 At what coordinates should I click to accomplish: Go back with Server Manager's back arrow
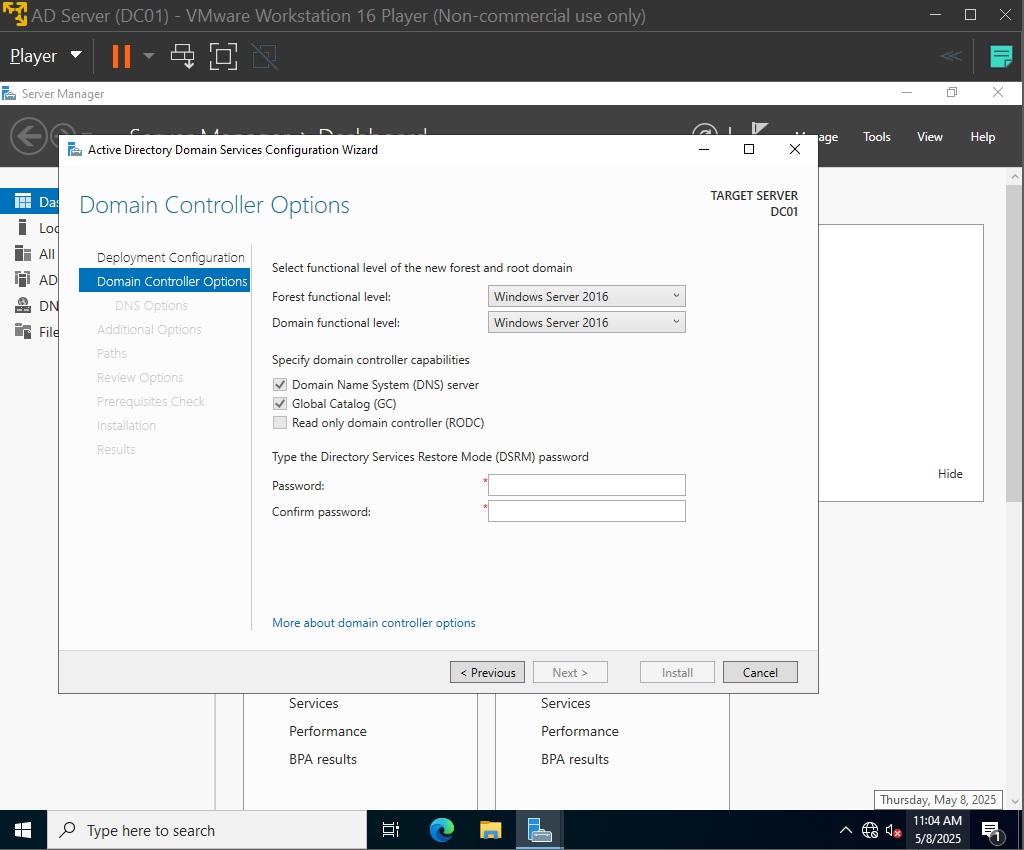pyautogui.click(x=29, y=136)
